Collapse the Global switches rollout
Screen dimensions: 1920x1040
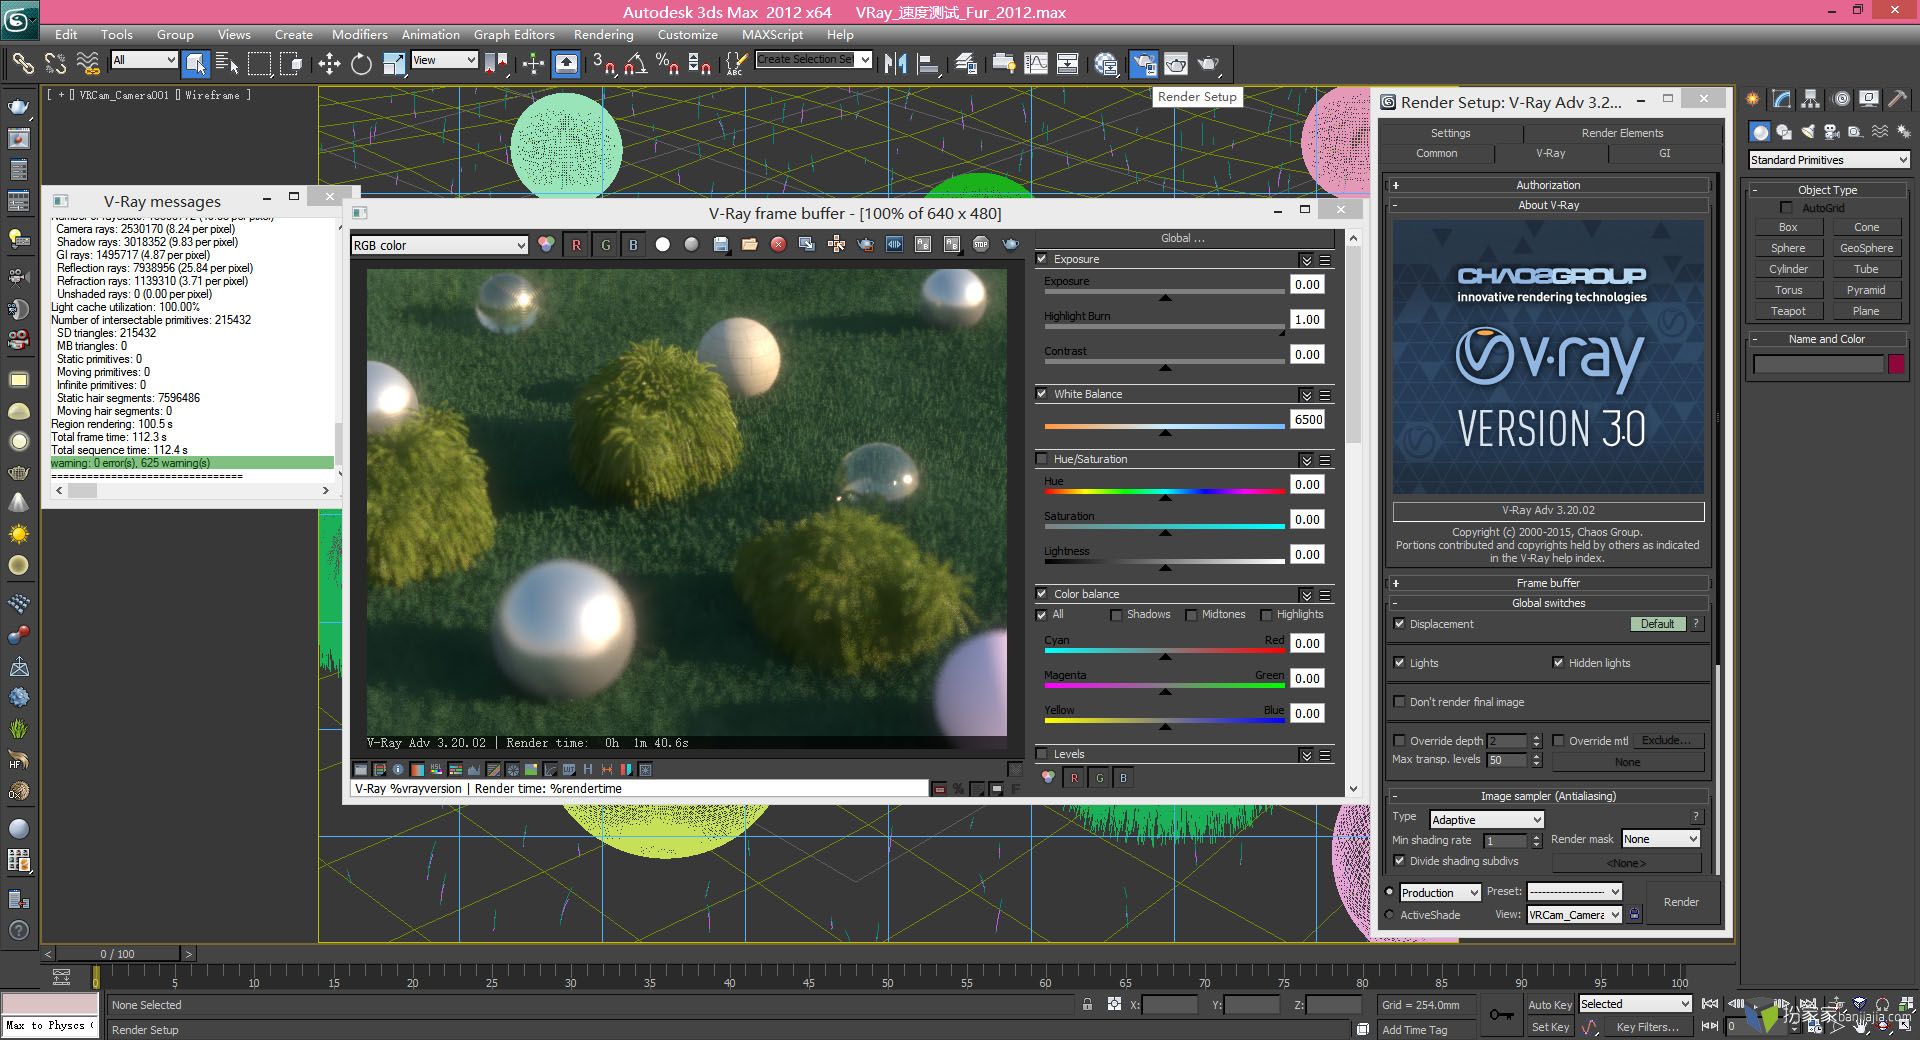1547,603
